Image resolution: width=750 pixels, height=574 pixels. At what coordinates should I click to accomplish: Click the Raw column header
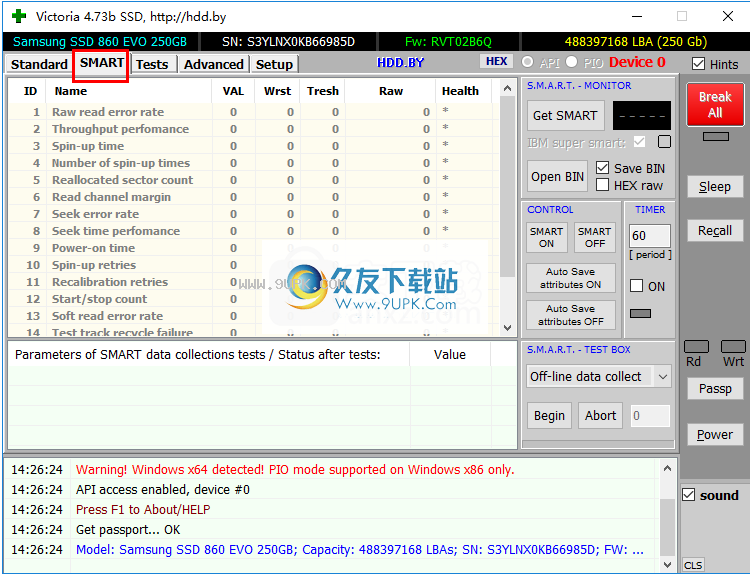pyautogui.click(x=390, y=91)
